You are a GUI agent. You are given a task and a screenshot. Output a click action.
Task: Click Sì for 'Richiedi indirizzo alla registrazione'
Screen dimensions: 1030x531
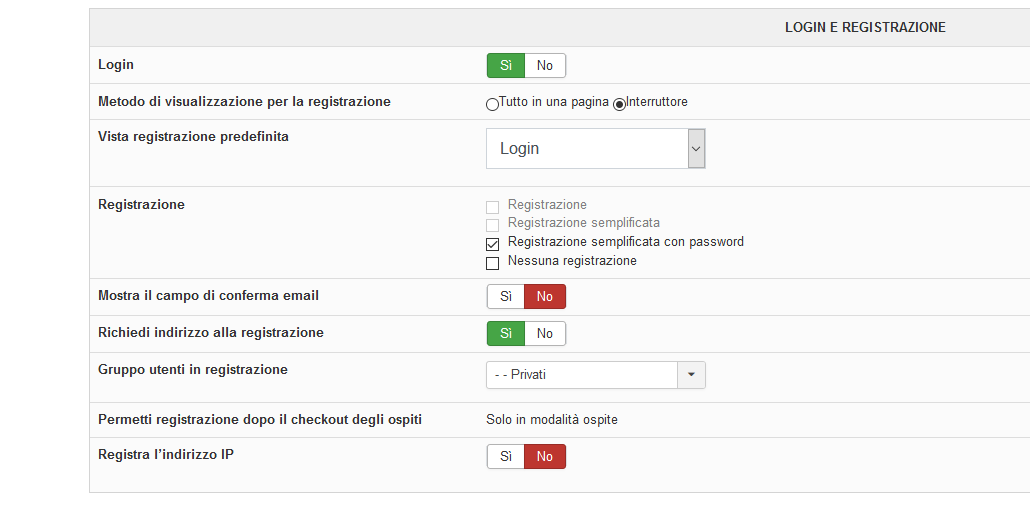click(506, 334)
